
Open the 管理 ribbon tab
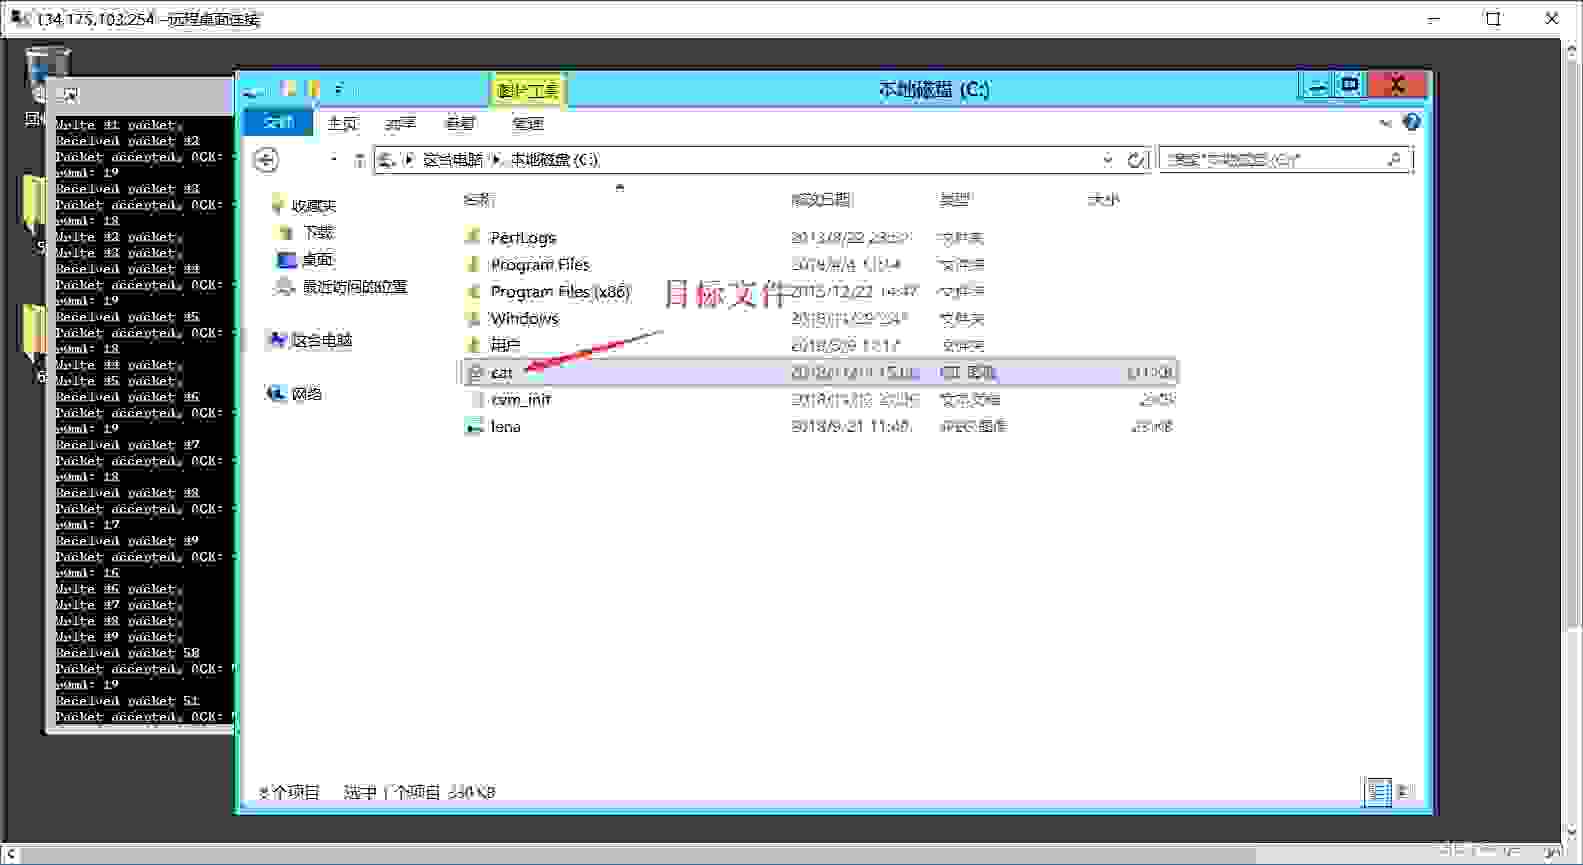point(528,123)
